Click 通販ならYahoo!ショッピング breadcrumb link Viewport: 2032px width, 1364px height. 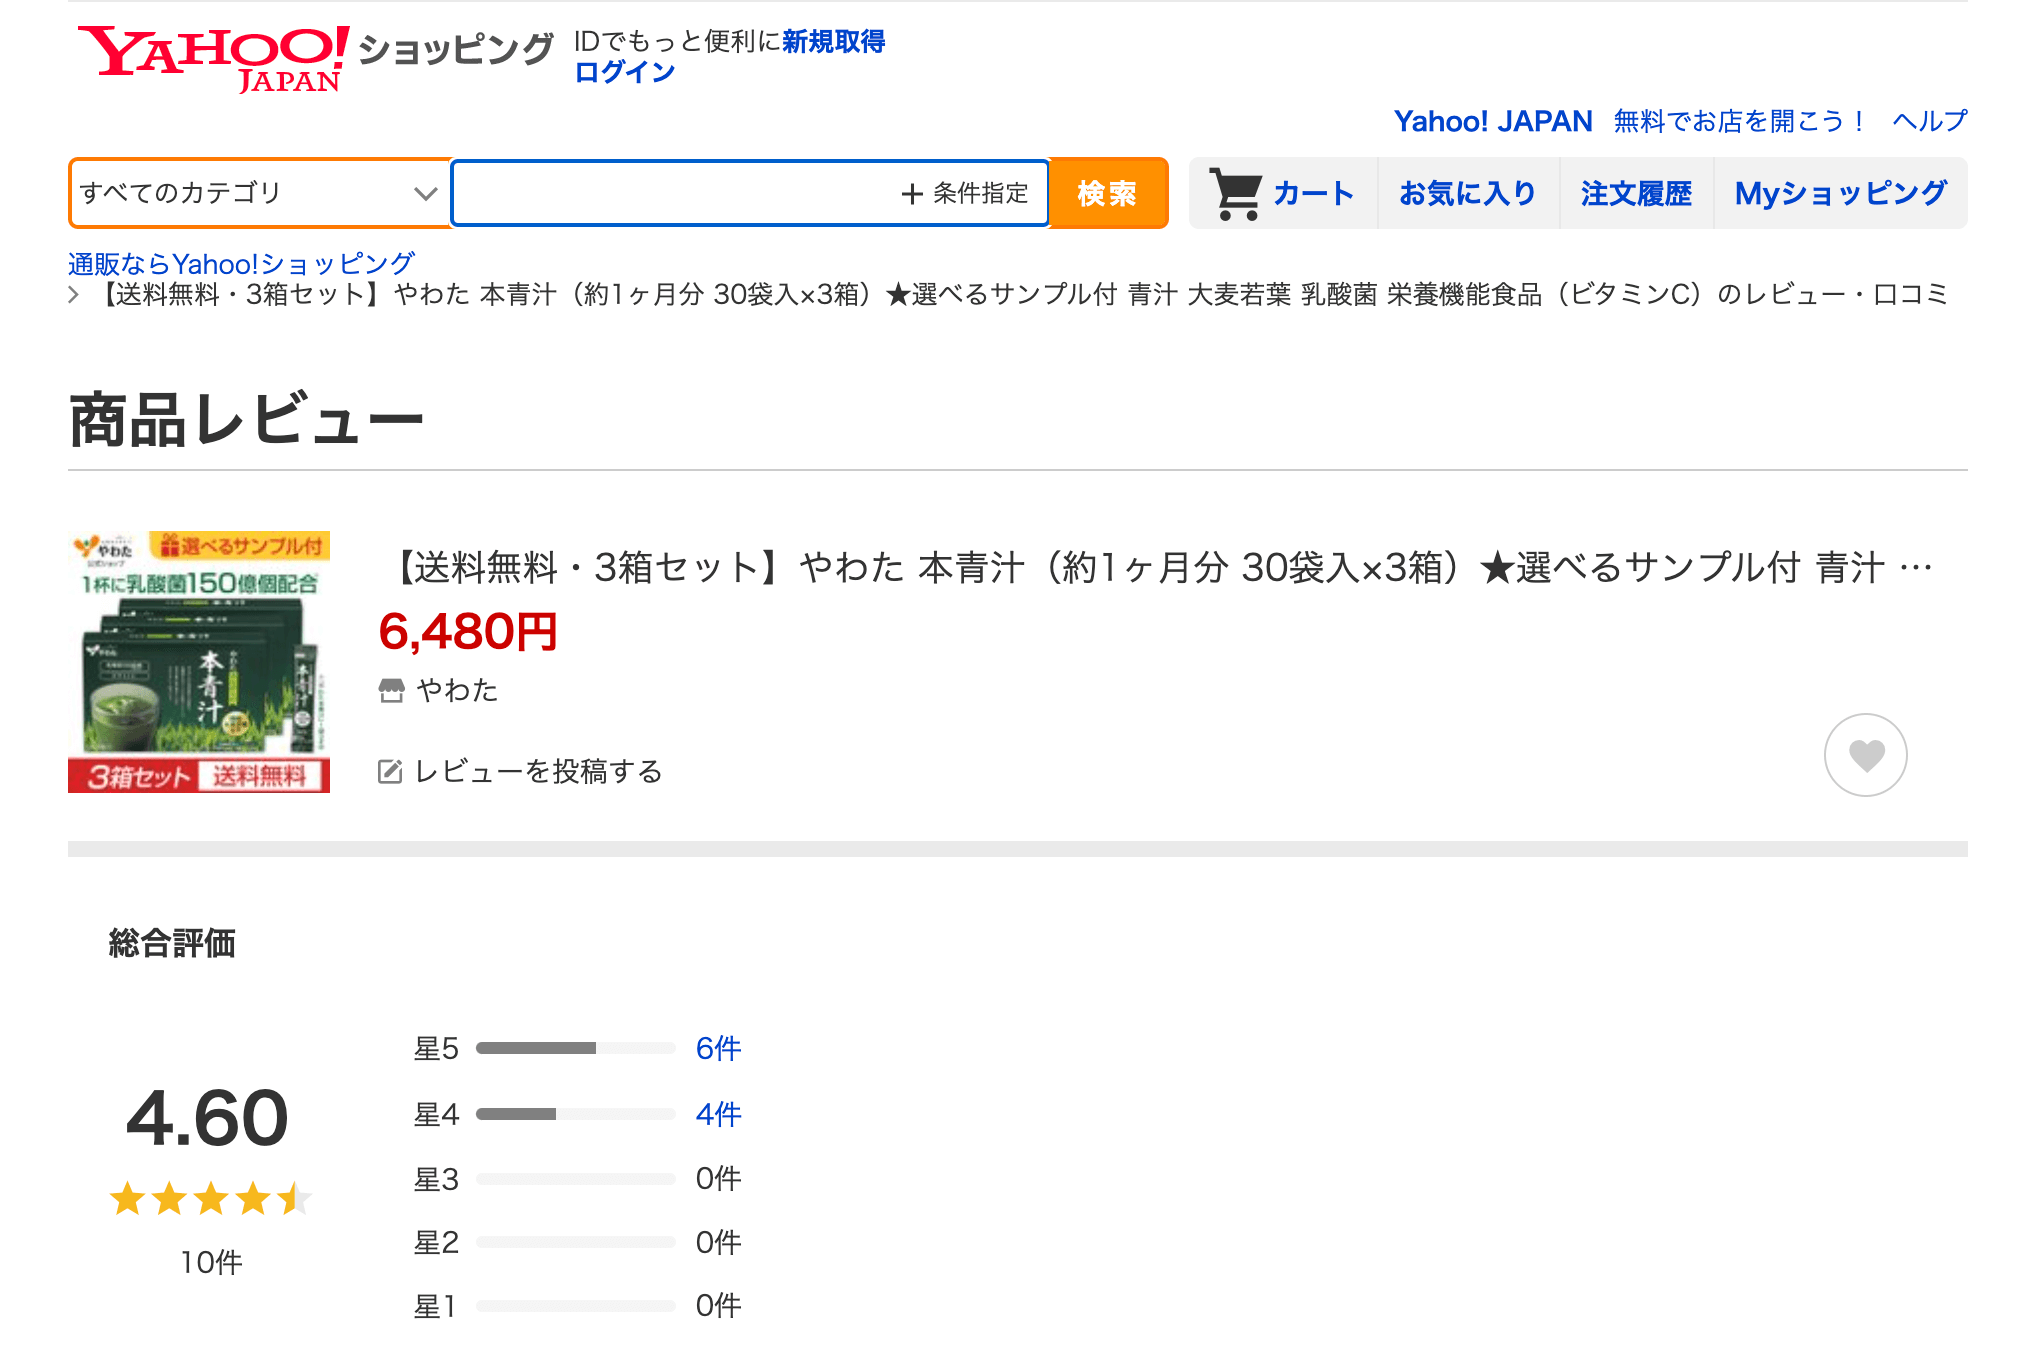coord(241,264)
